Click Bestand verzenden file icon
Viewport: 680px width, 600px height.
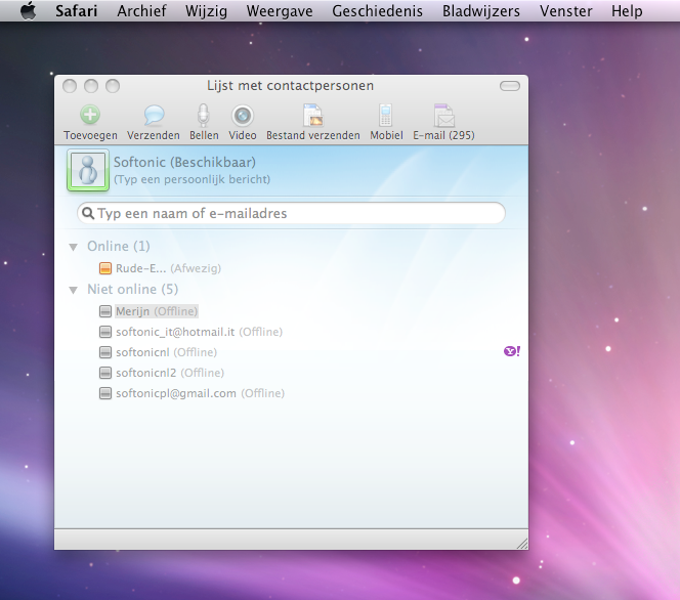click(313, 115)
